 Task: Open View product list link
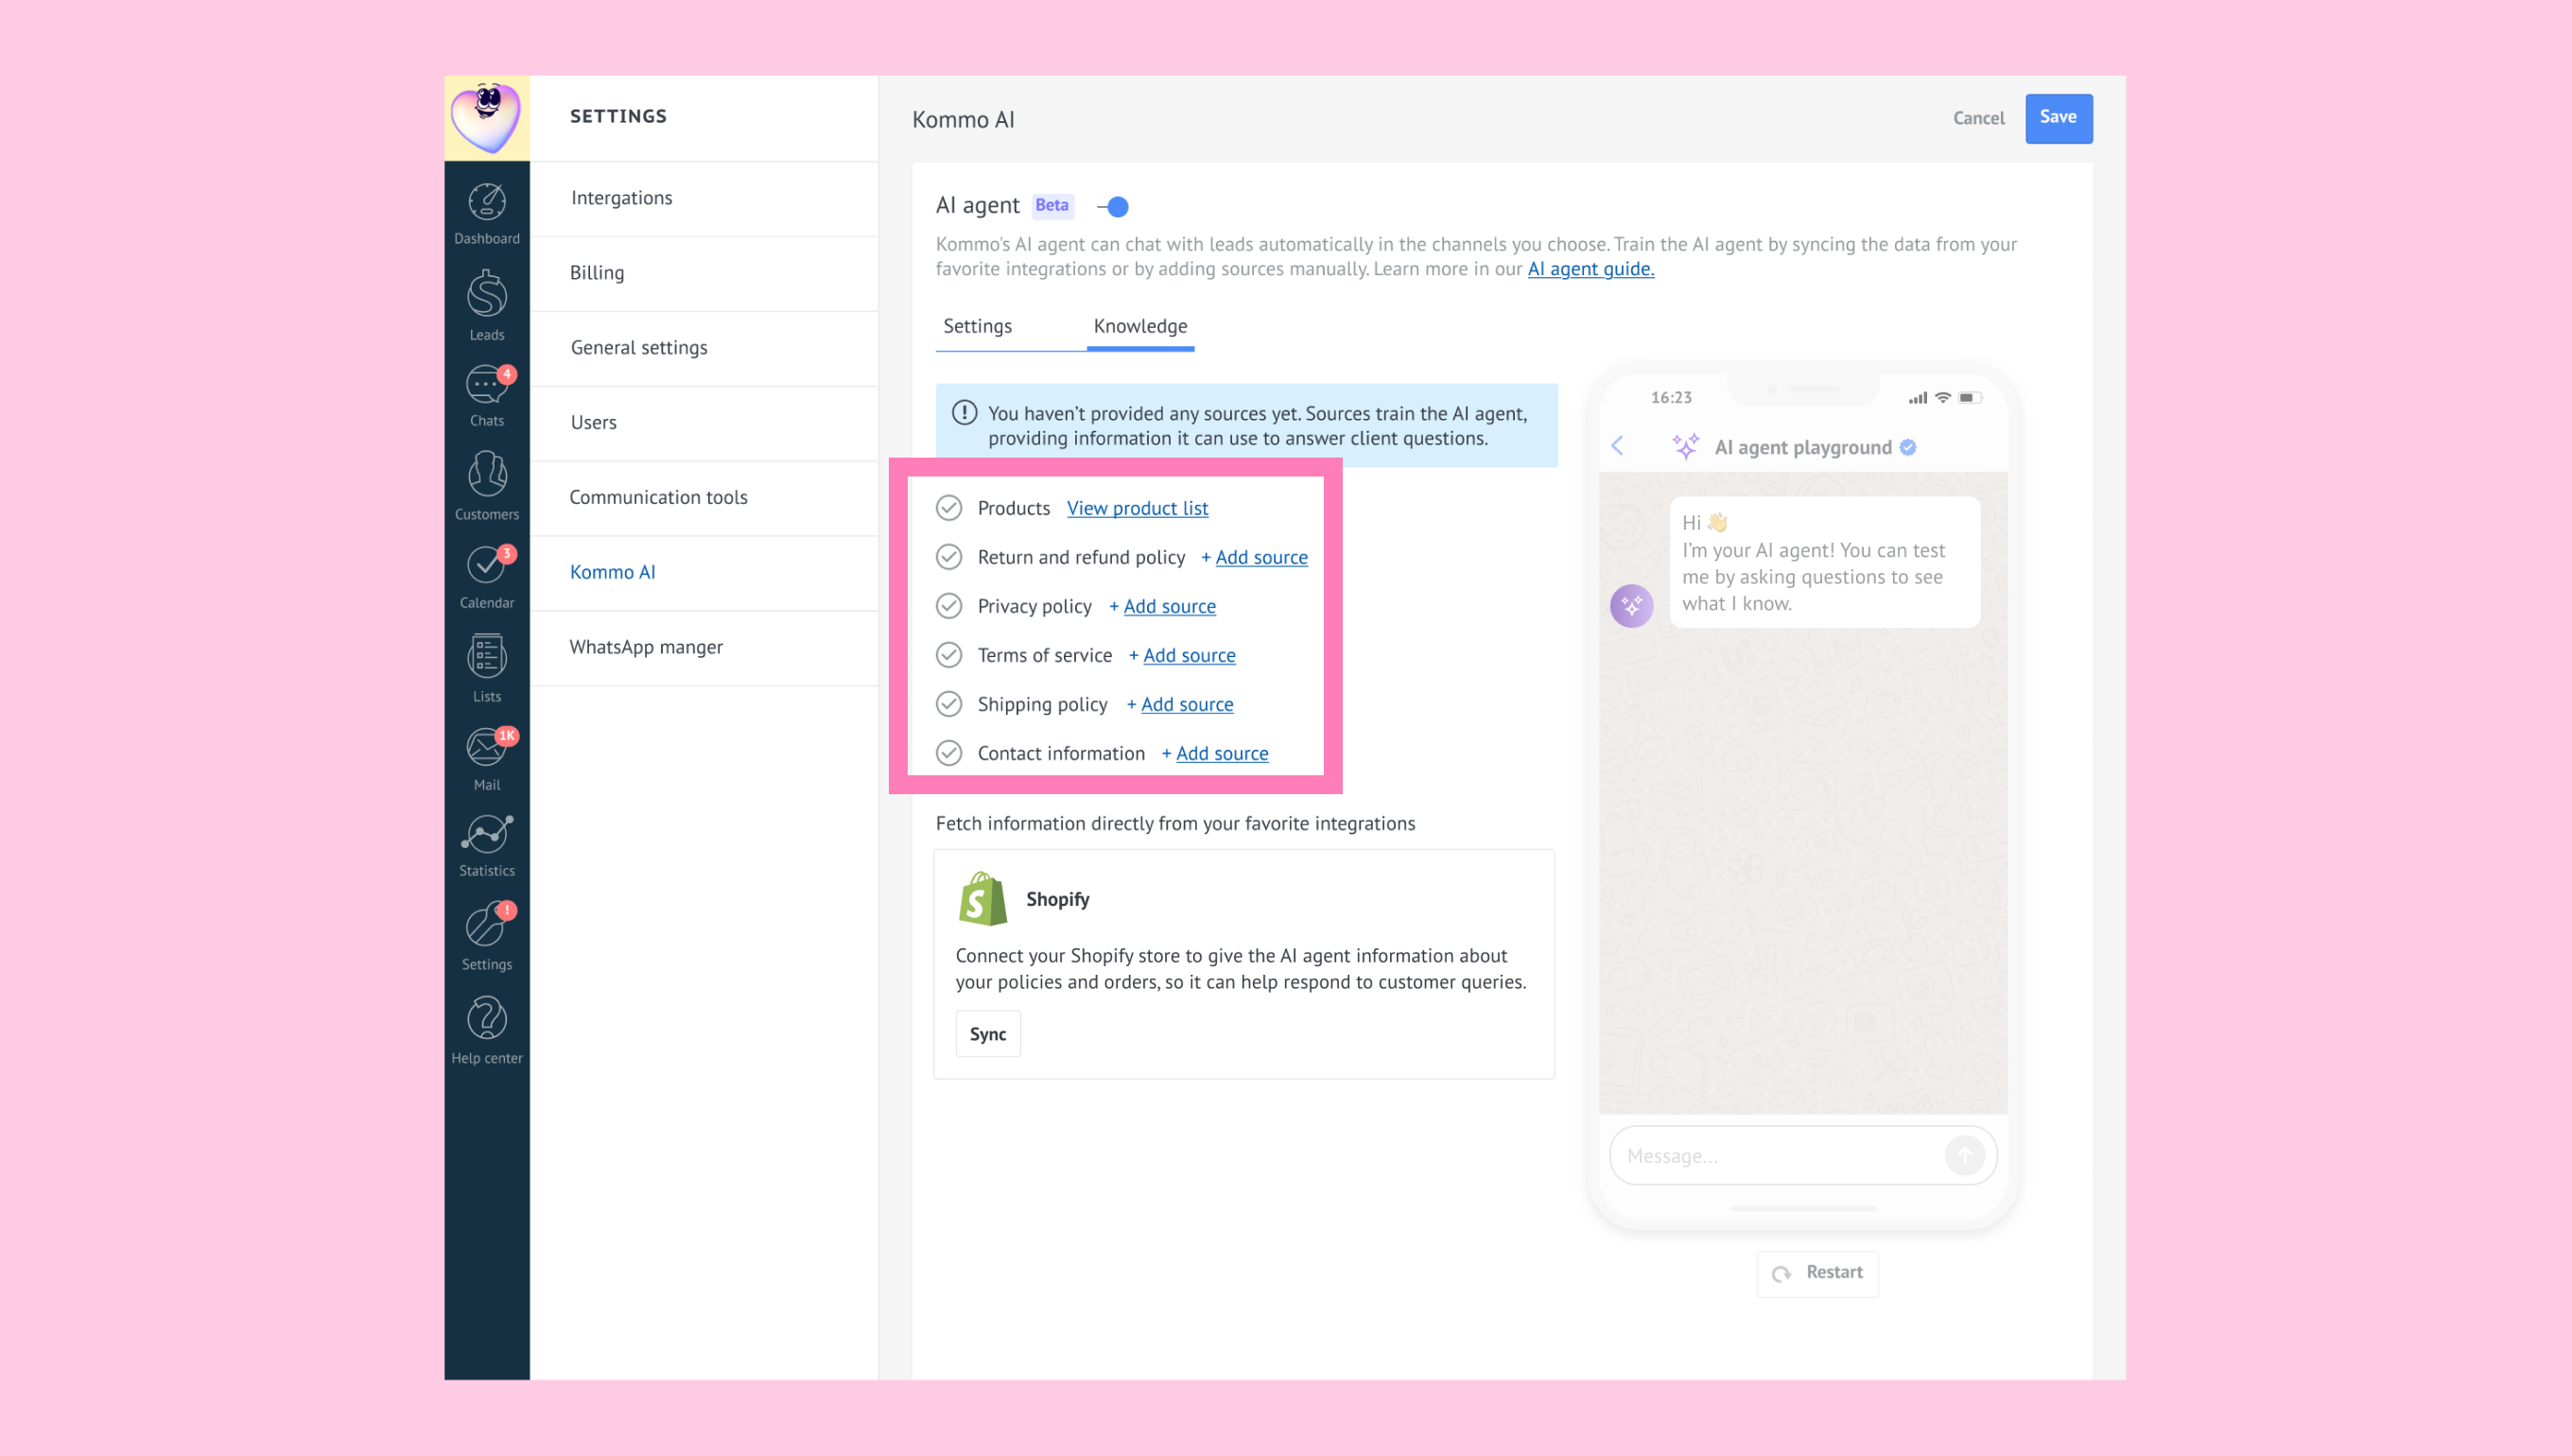coord(1137,508)
